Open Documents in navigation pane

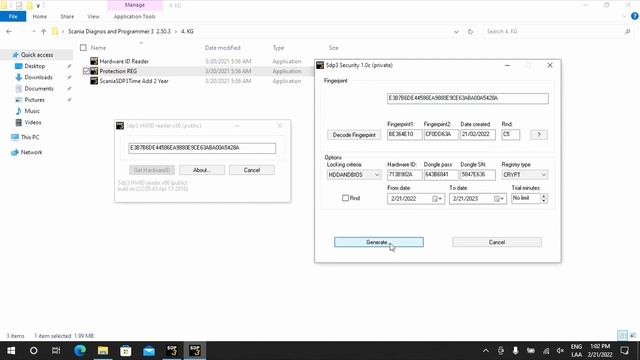pos(39,89)
